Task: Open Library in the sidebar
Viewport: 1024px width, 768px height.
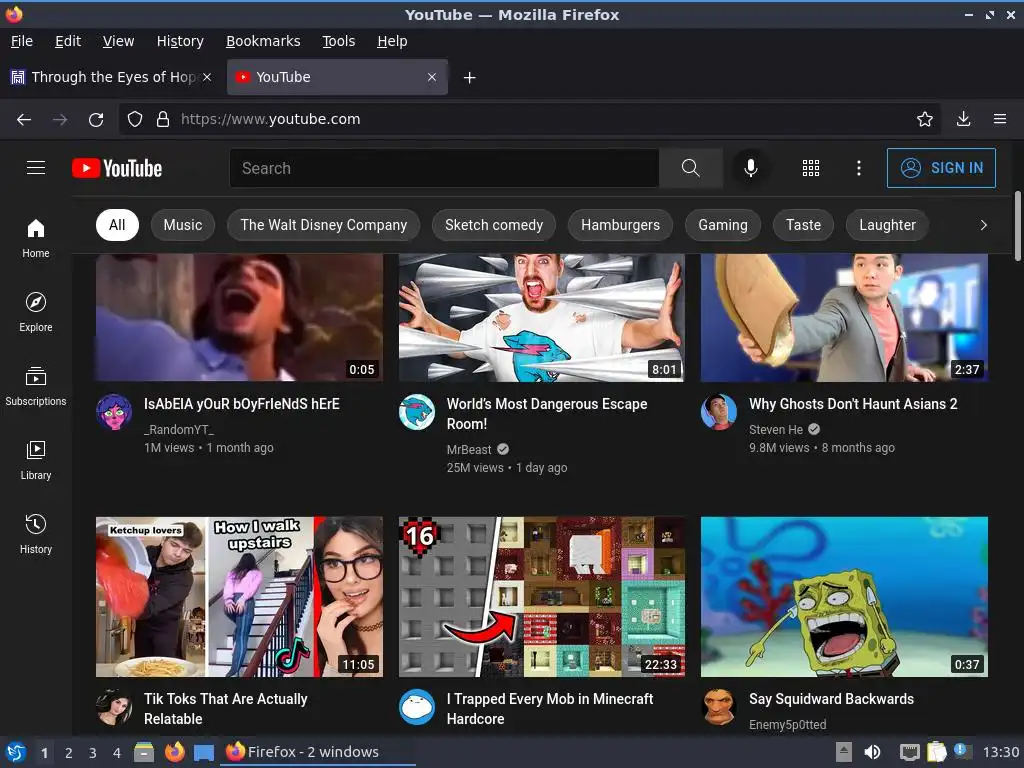Action: pos(36,461)
